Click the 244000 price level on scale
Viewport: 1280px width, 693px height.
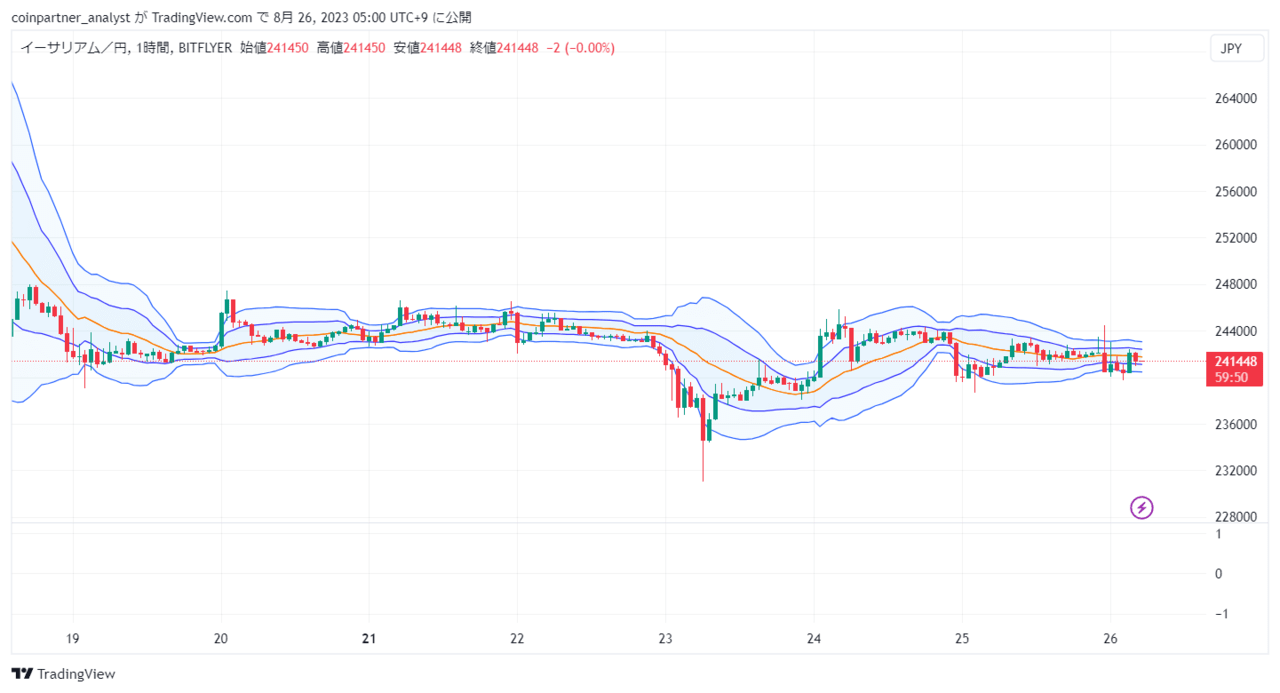coord(1236,331)
